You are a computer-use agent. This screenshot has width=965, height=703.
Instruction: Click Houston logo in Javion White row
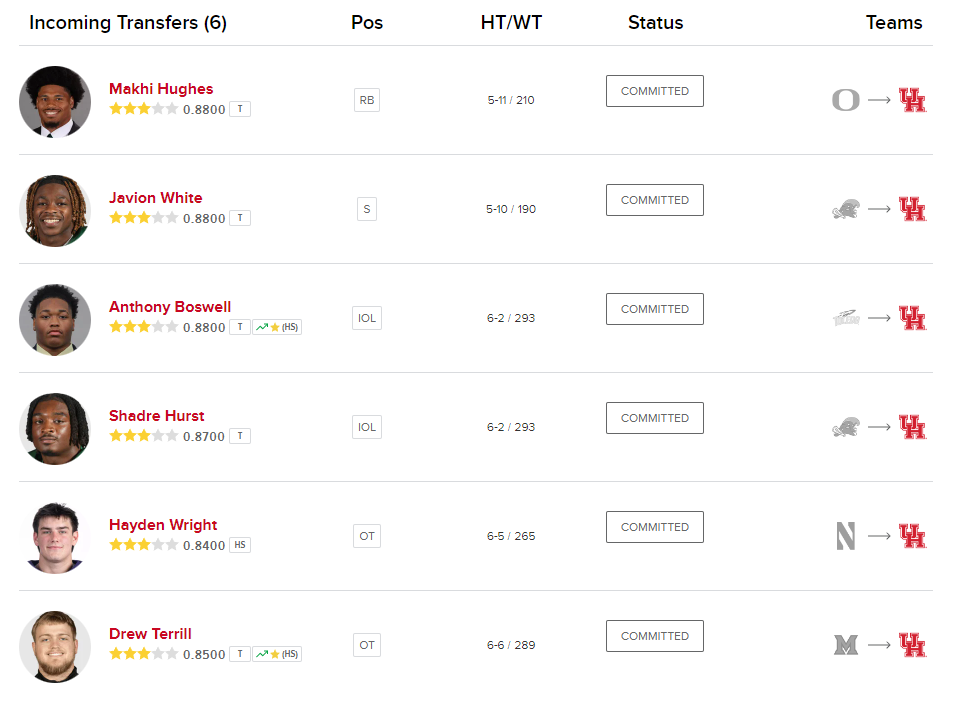pos(912,209)
